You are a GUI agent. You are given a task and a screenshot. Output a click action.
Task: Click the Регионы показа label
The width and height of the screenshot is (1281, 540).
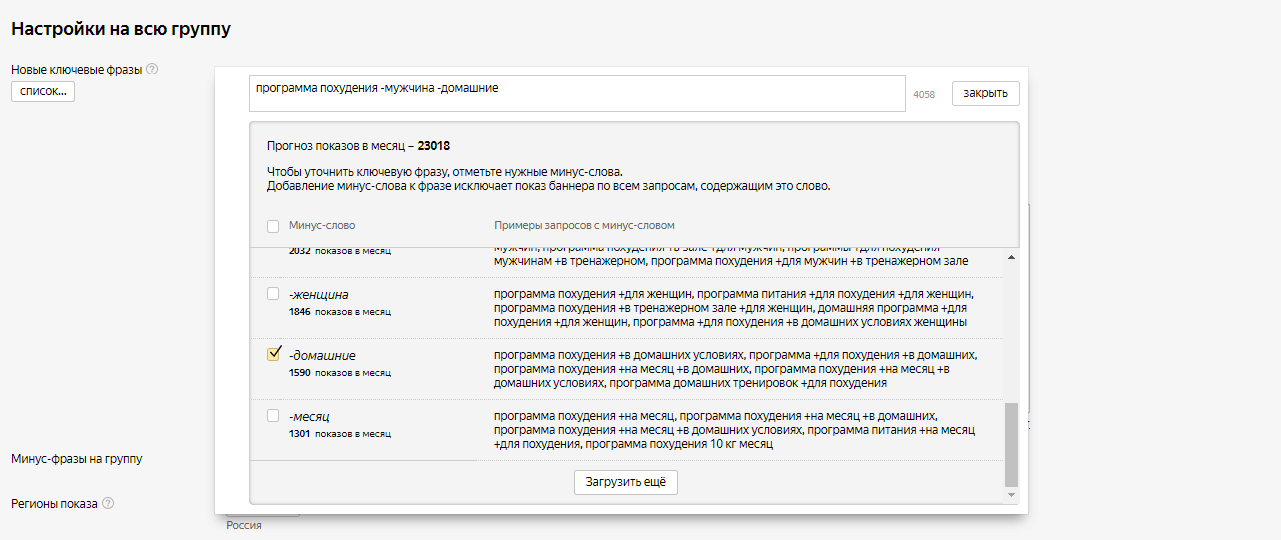pos(54,503)
